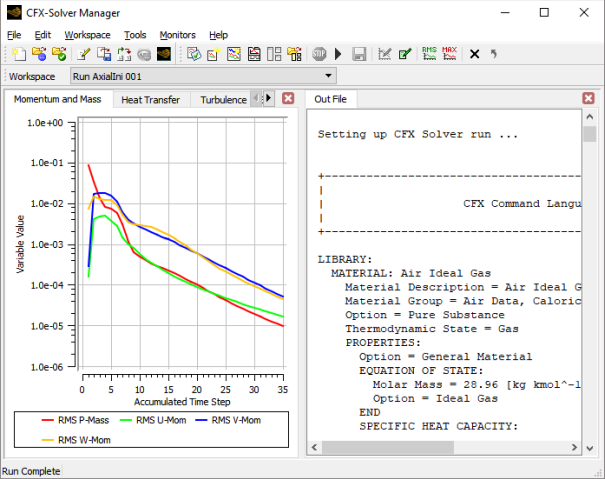Open the File menu
605x479 pixels.
[x=14, y=35]
